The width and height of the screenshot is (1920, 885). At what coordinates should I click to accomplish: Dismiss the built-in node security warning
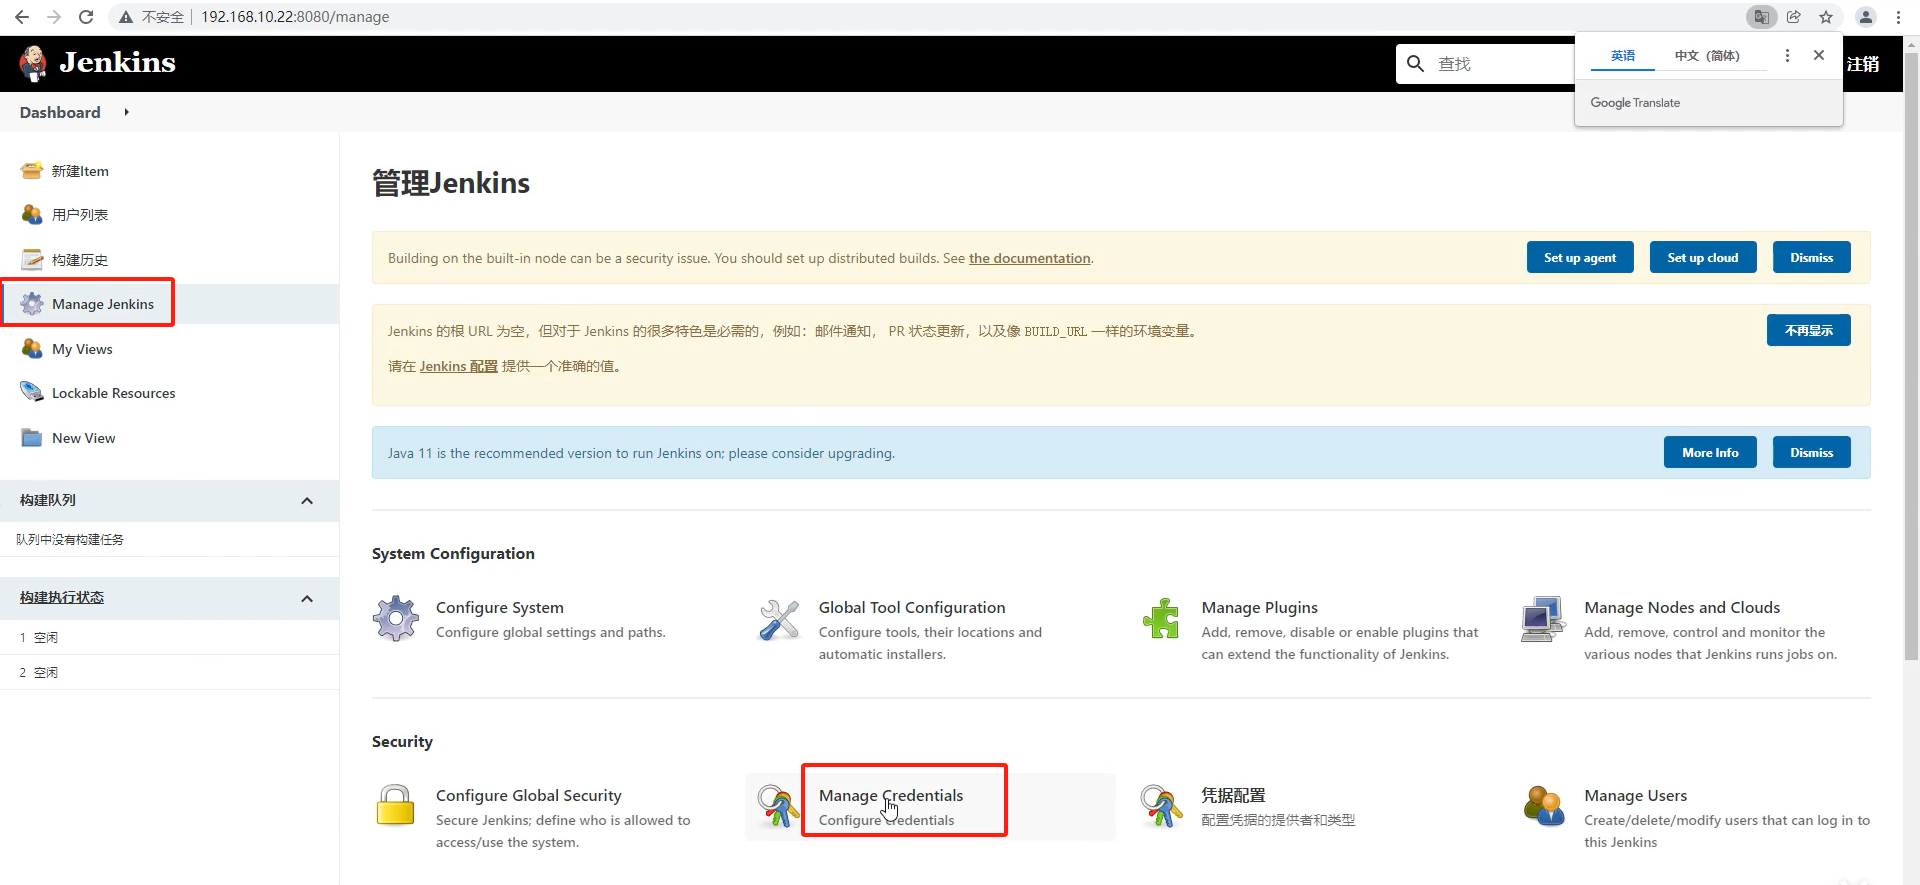pos(1812,257)
